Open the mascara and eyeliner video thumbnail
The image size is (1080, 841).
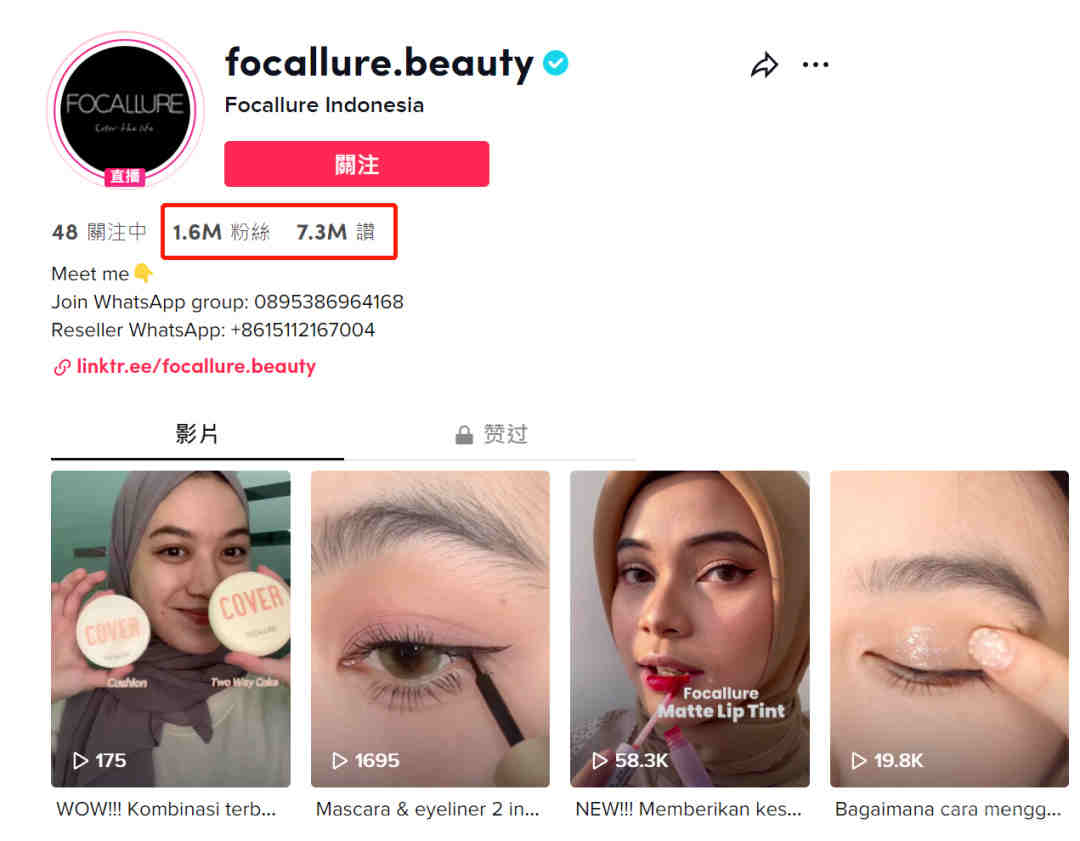pyautogui.click(x=430, y=629)
